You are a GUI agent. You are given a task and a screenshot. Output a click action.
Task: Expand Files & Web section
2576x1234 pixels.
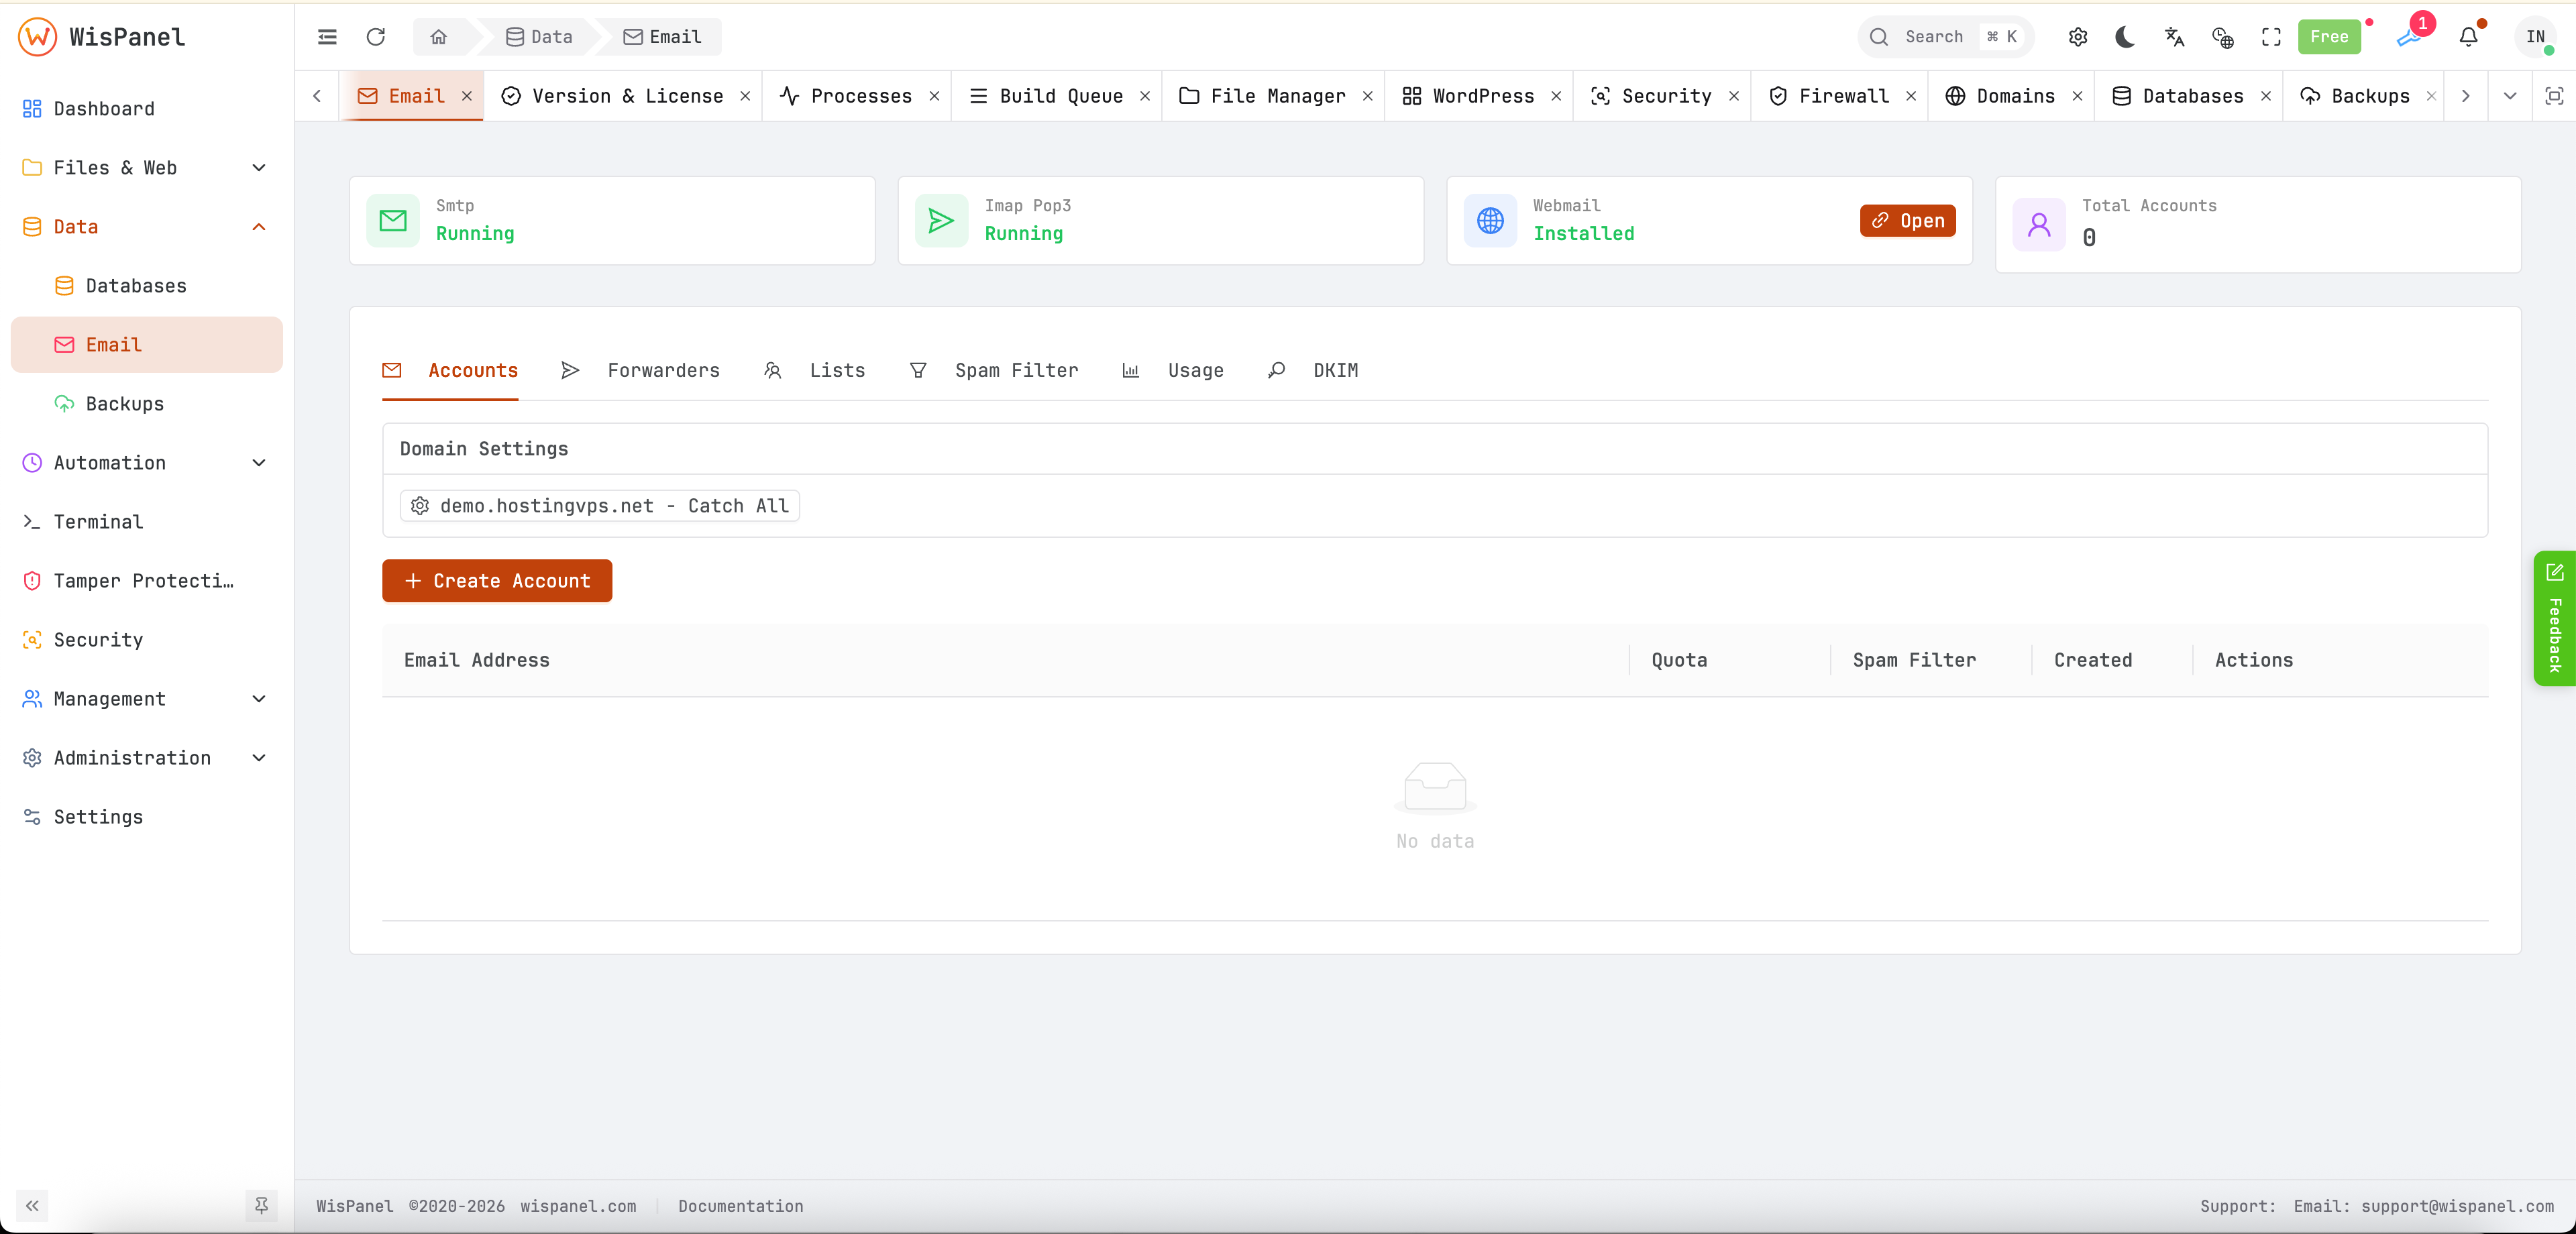[x=147, y=167]
